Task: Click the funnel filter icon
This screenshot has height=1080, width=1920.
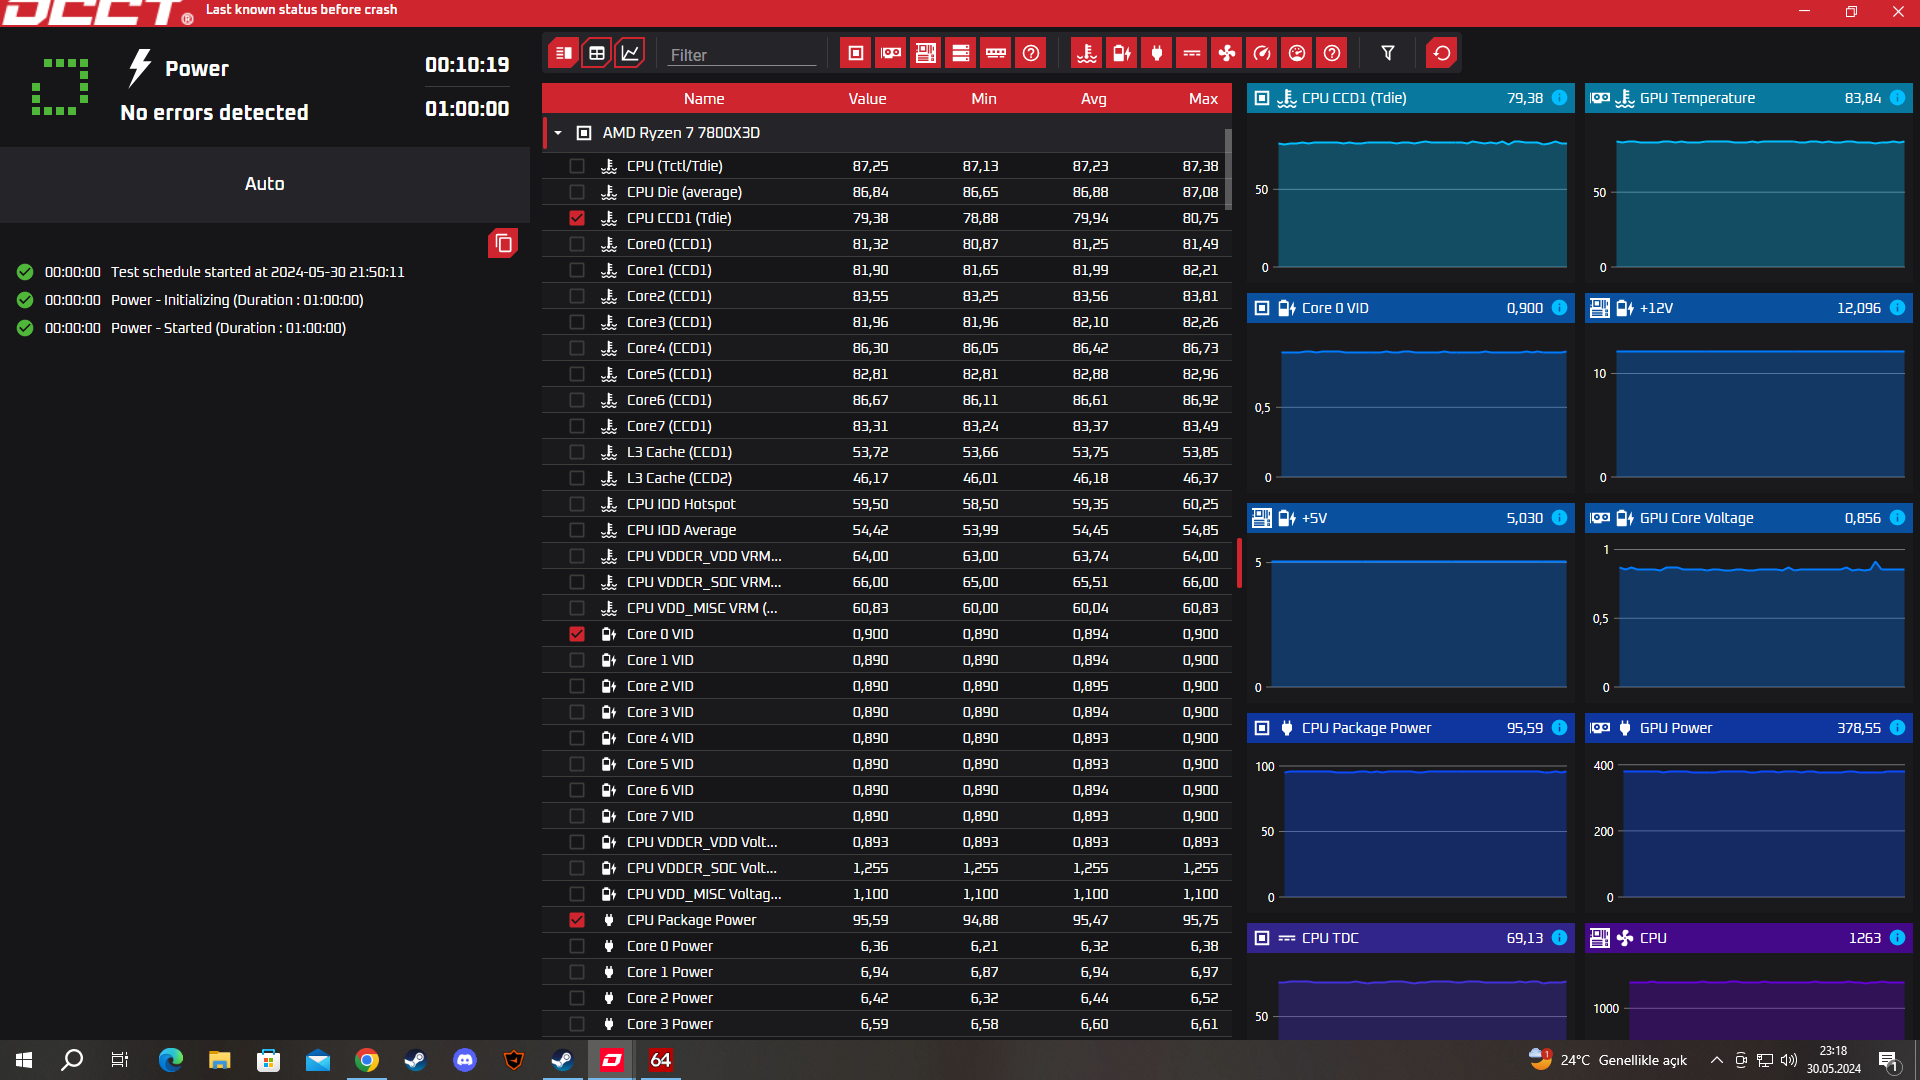Action: click(1388, 53)
